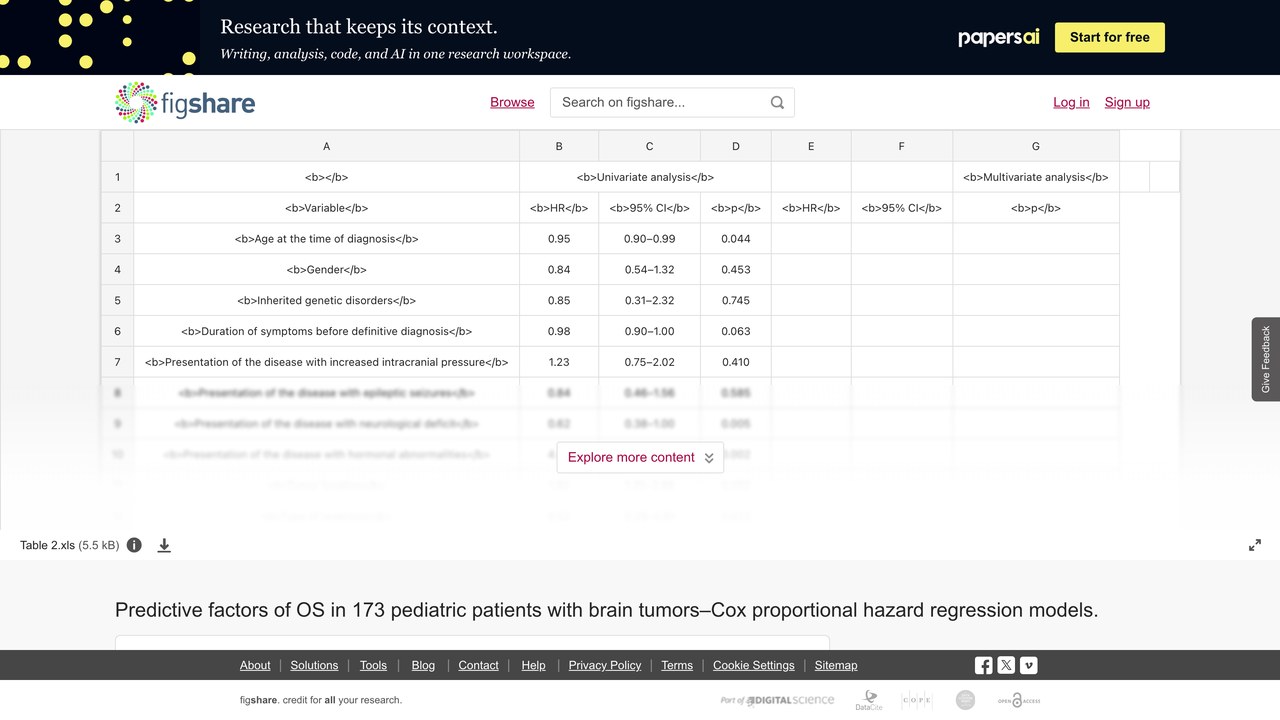Viewport: 1280px width, 720px height.
Task: Open the Give Feedback side tab
Action: [x=1266, y=359]
